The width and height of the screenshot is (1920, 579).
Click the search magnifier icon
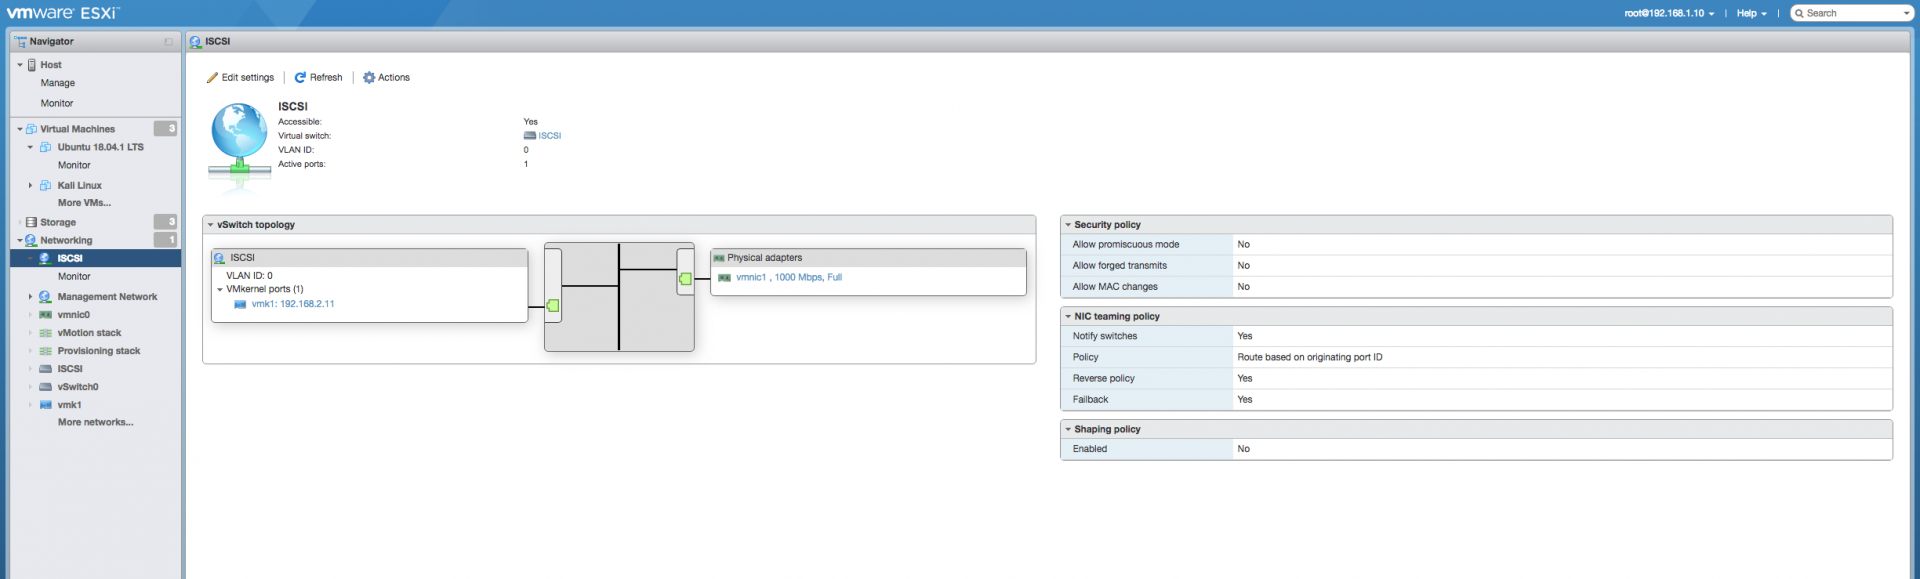[x=1799, y=13]
